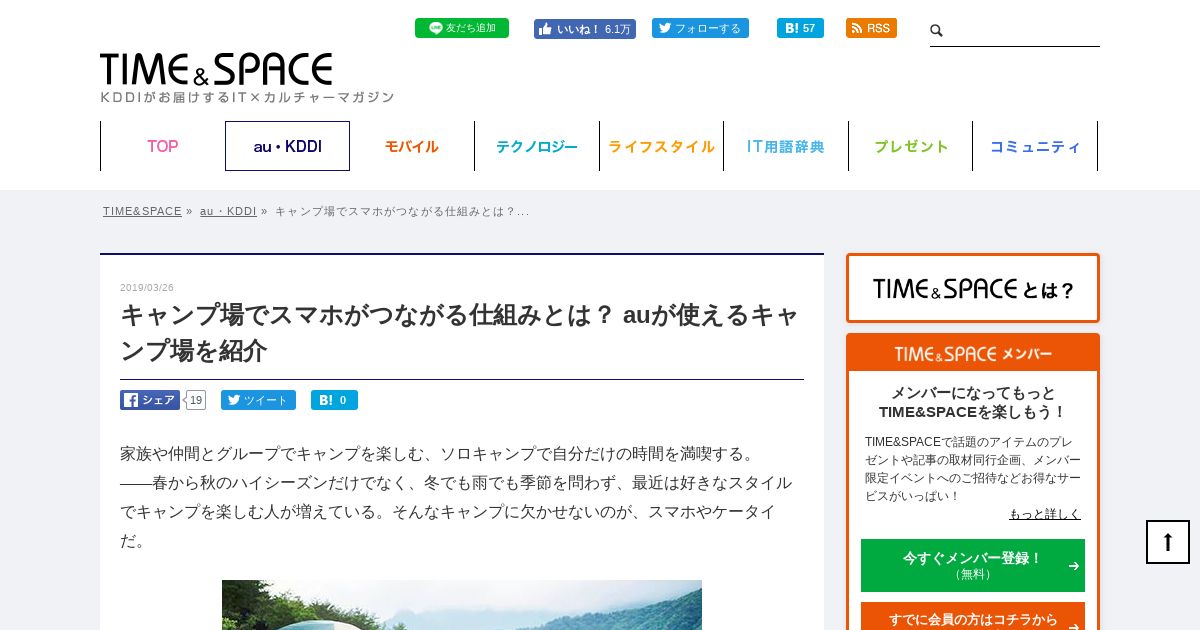Bookmark article with Hatena B! 0 button
This screenshot has width=1200, height=630.
click(x=334, y=400)
